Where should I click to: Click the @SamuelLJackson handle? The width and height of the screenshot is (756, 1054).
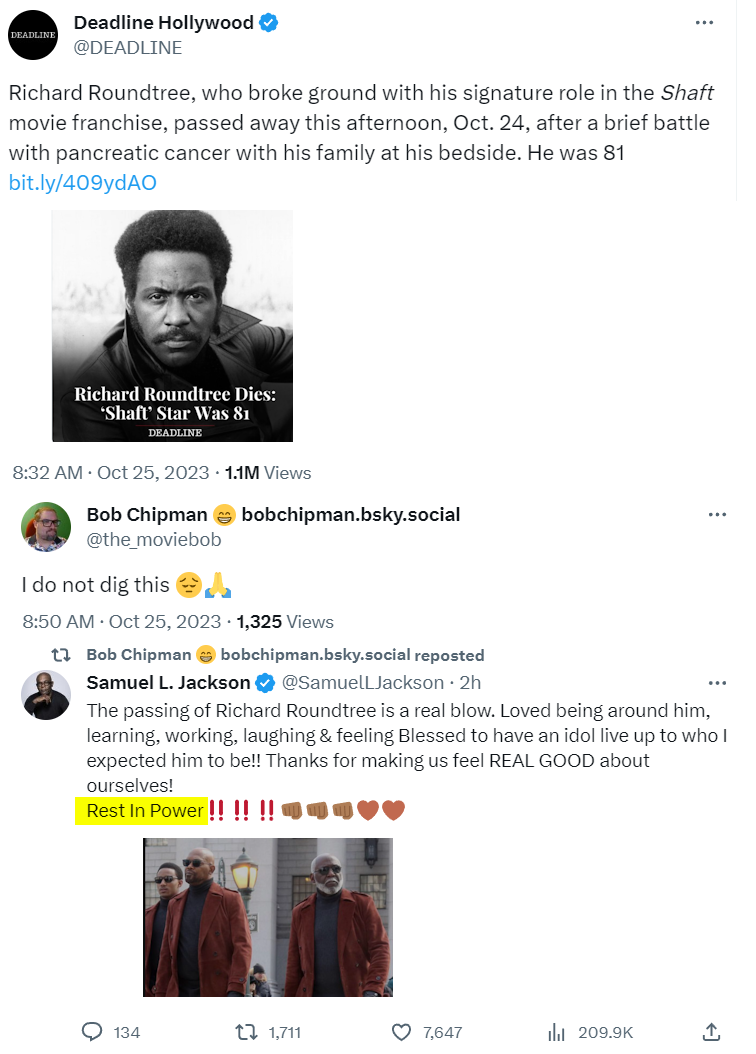(x=363, y=683)
